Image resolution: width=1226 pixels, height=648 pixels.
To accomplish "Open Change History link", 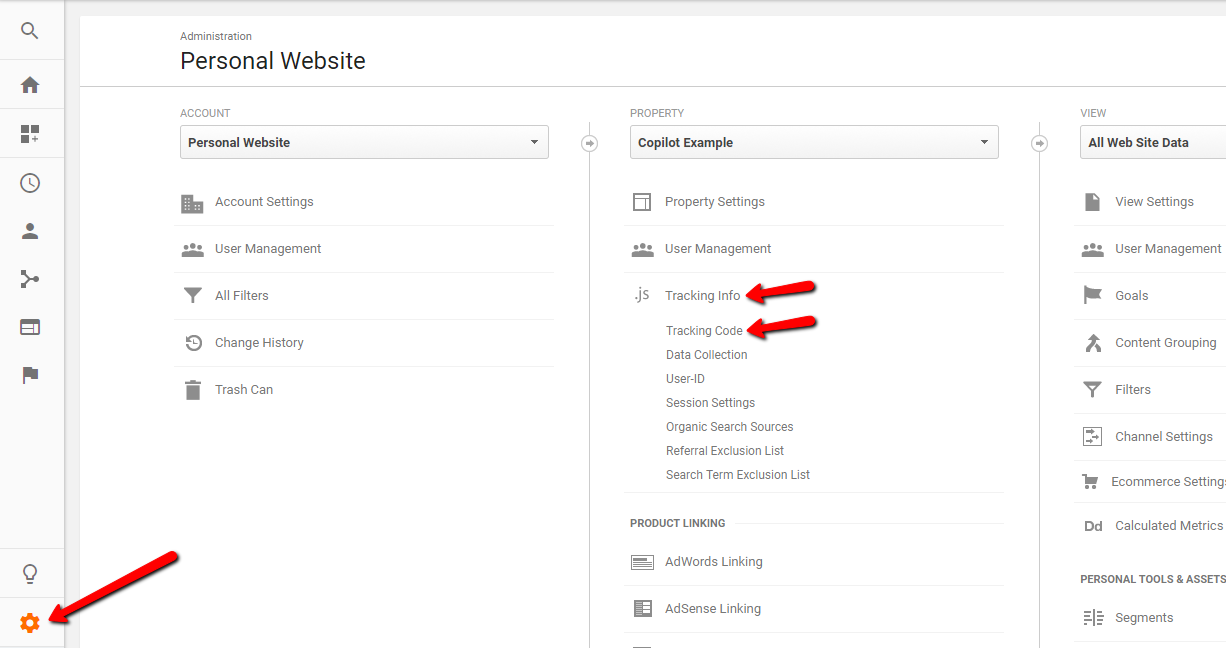I will (259, 343).
